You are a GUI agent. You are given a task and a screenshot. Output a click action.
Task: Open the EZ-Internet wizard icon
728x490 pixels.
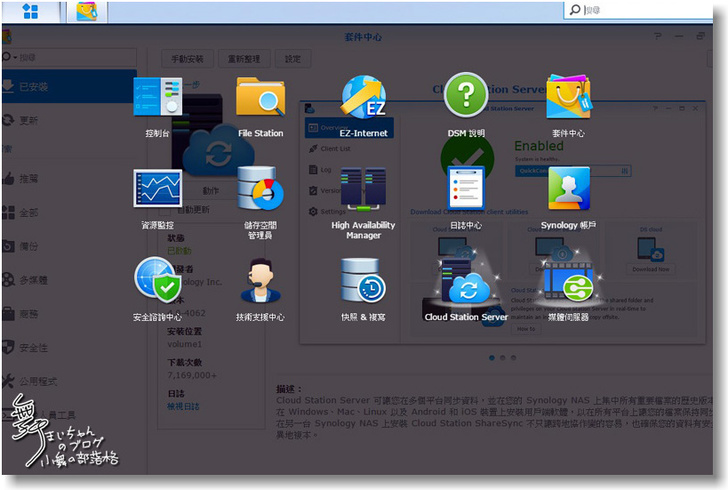(363, 98)
